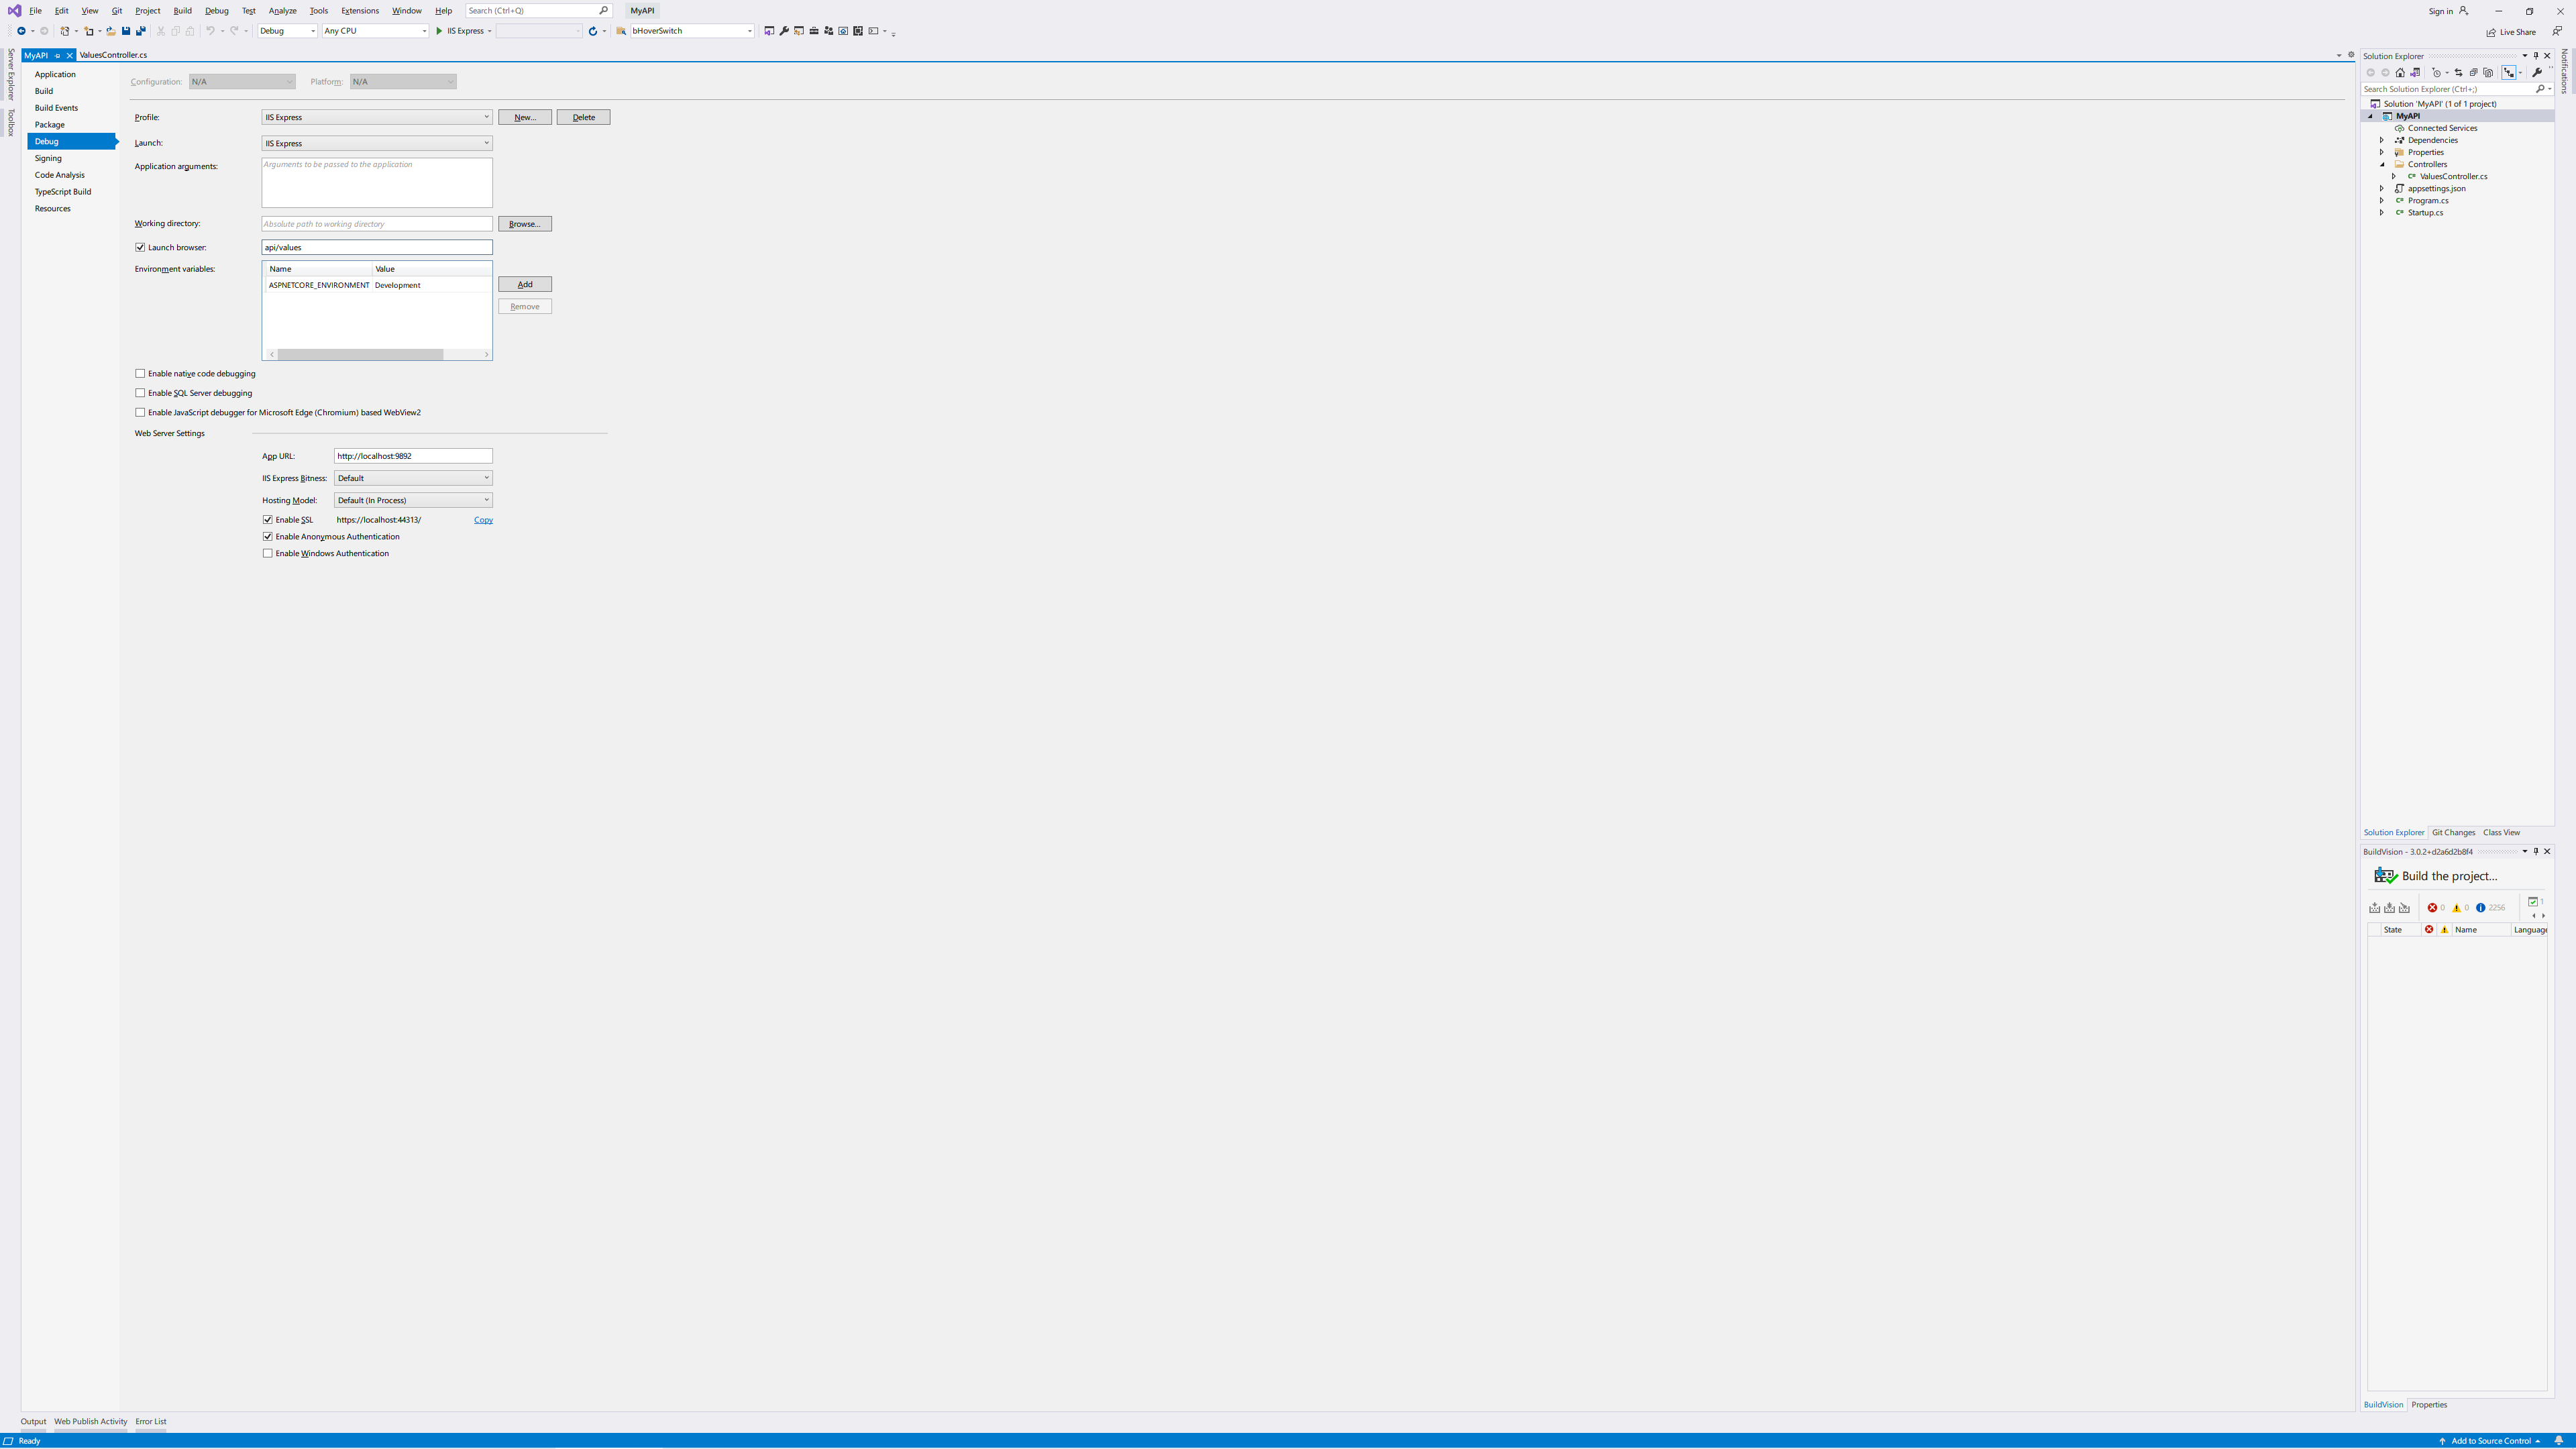Click the Save All toolbar icon
2576x1449 pixels.
click(x=140, y=31)
